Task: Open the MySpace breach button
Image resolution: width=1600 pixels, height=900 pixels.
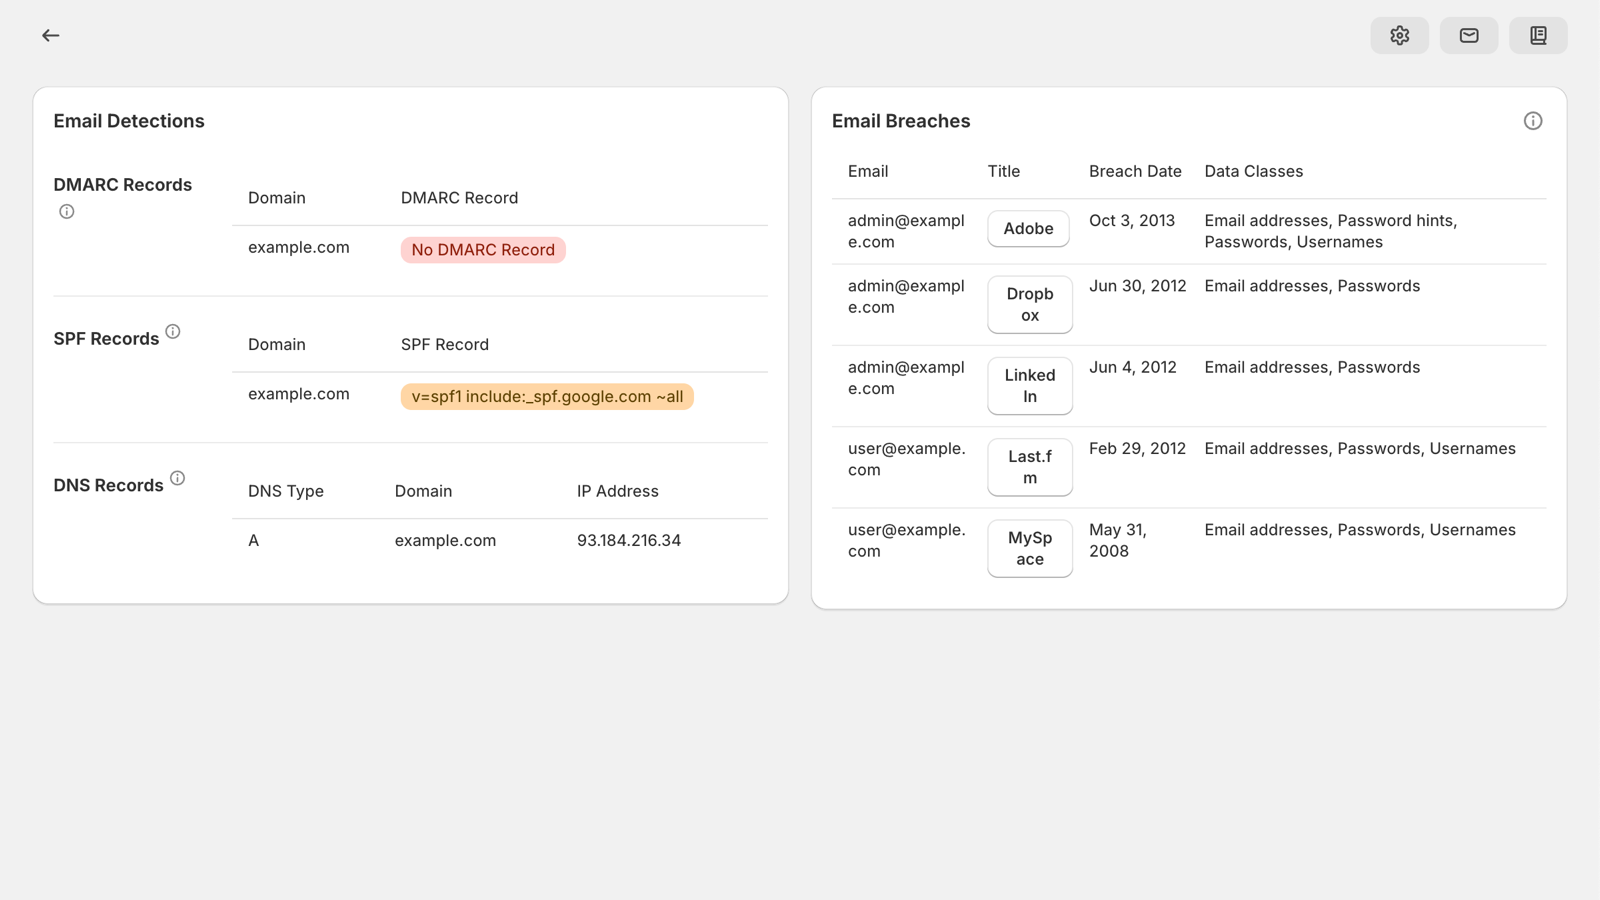Action: point(1029,548)
